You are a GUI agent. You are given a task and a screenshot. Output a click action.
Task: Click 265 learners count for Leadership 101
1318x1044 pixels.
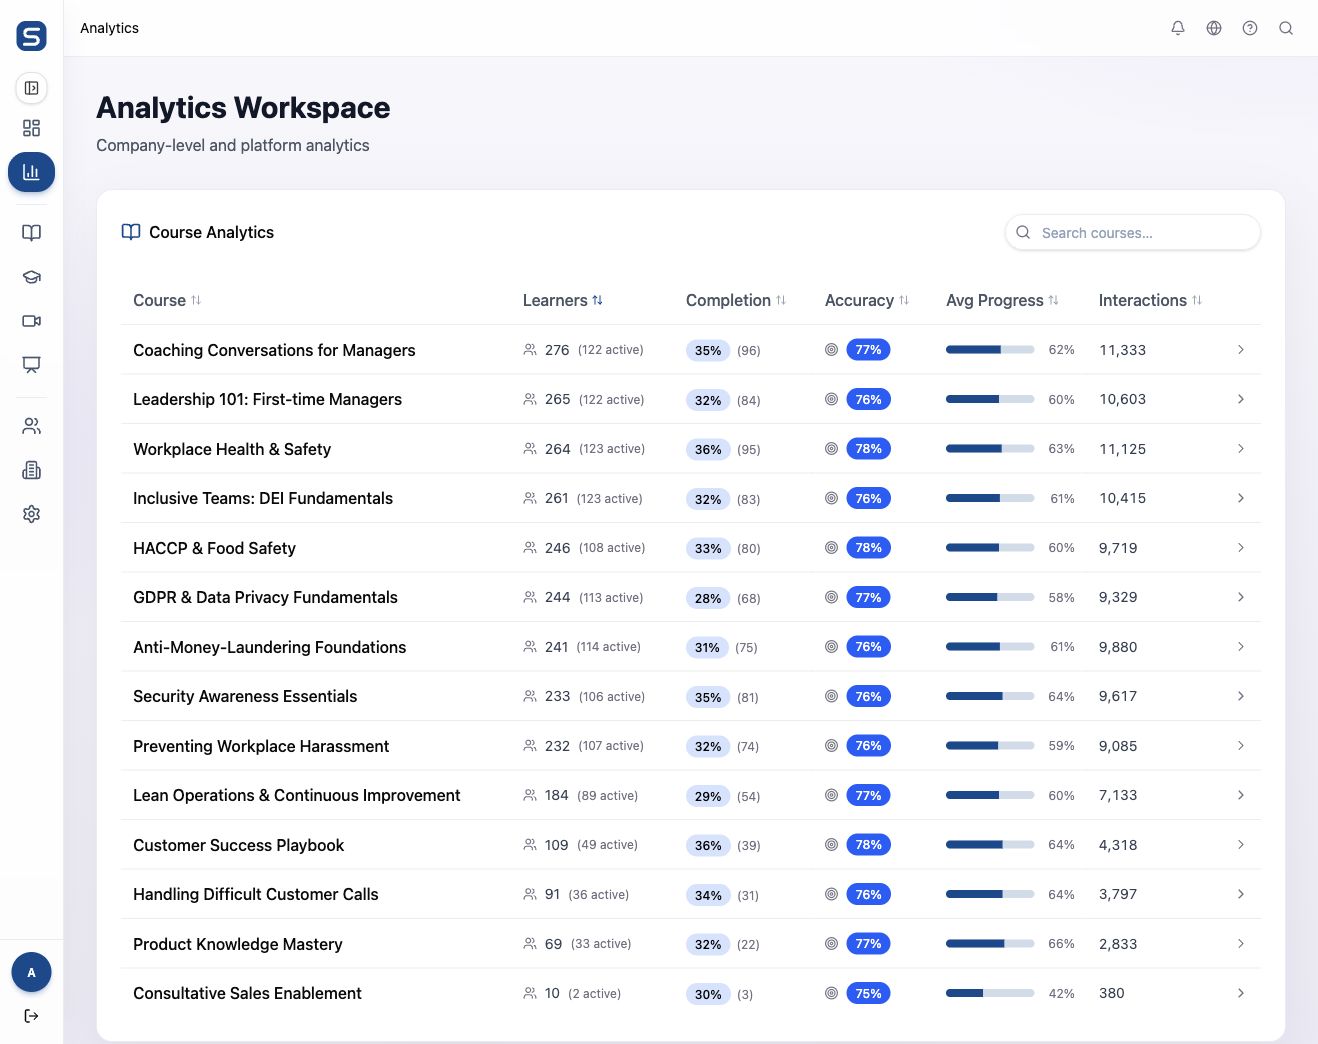557,399
